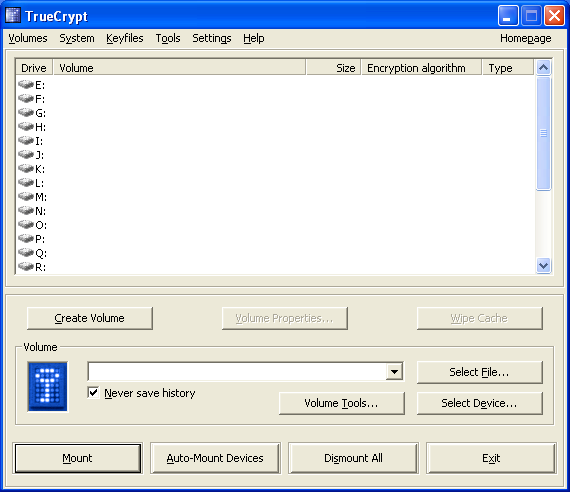Image resolution: width=571 pixels, height=492 pixels.
Task: Click the Size column header
Action: (x=334, y=68)
